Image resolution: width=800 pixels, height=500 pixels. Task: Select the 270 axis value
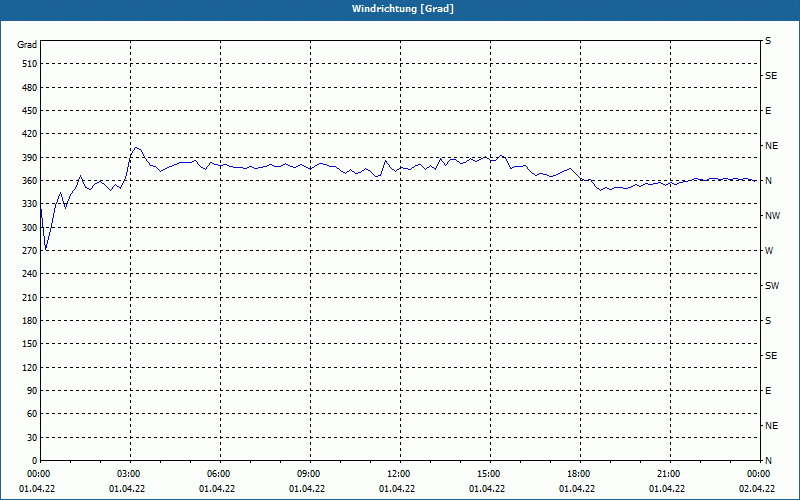click(x=30, y=251)
